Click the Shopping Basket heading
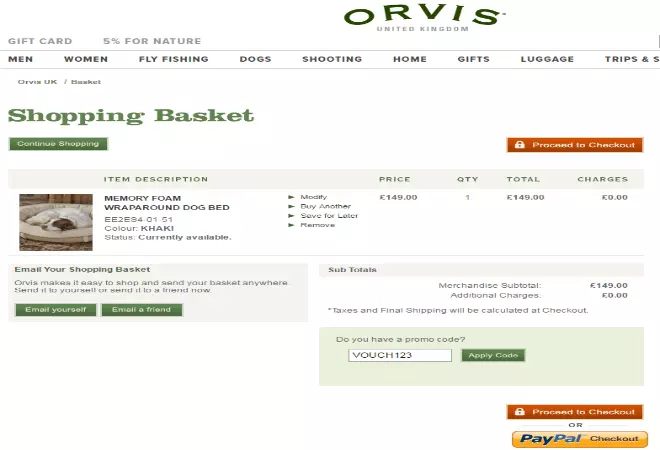The width and height of the screenshot is (660, 450). click(131, 116)
